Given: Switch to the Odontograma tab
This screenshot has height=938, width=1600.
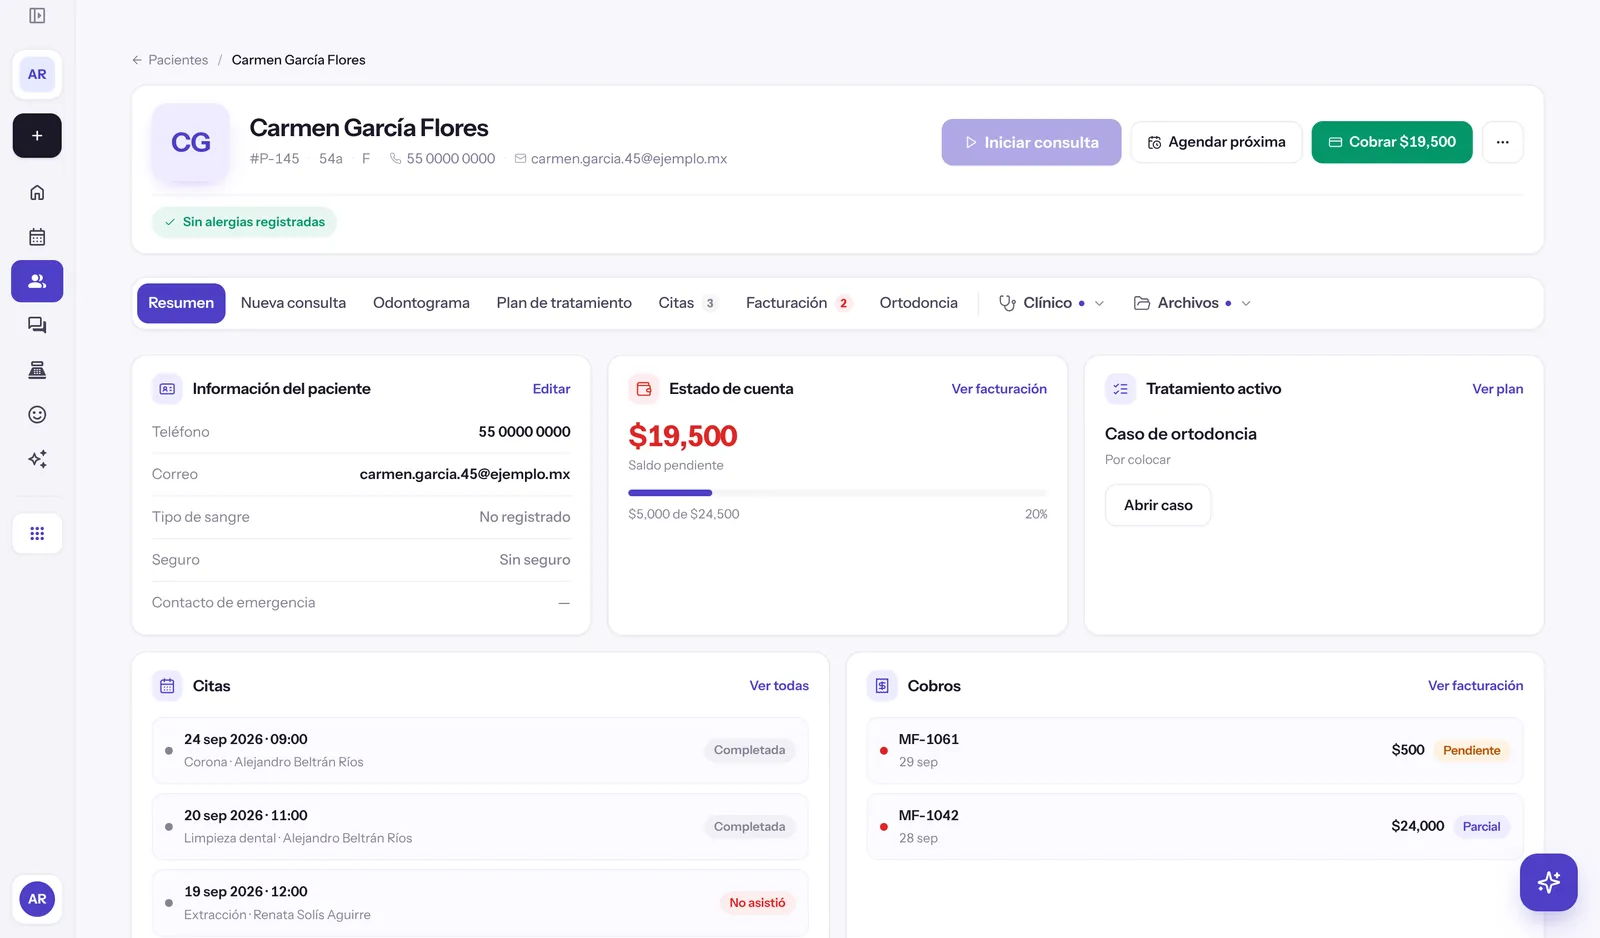Looking at the screenshot, I should pyautogui.click(x=421, y=303).
